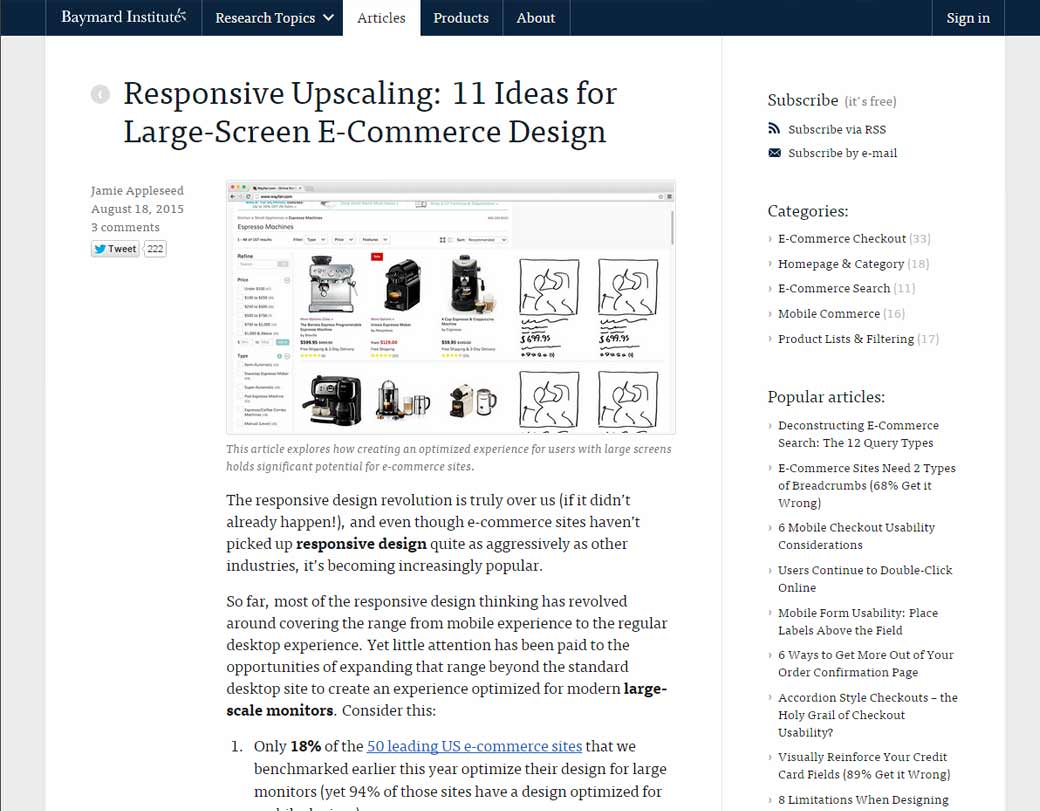
Task: Click the arrow icon beside E-Commerce Checkout
Action: click(x=770, y=238)
